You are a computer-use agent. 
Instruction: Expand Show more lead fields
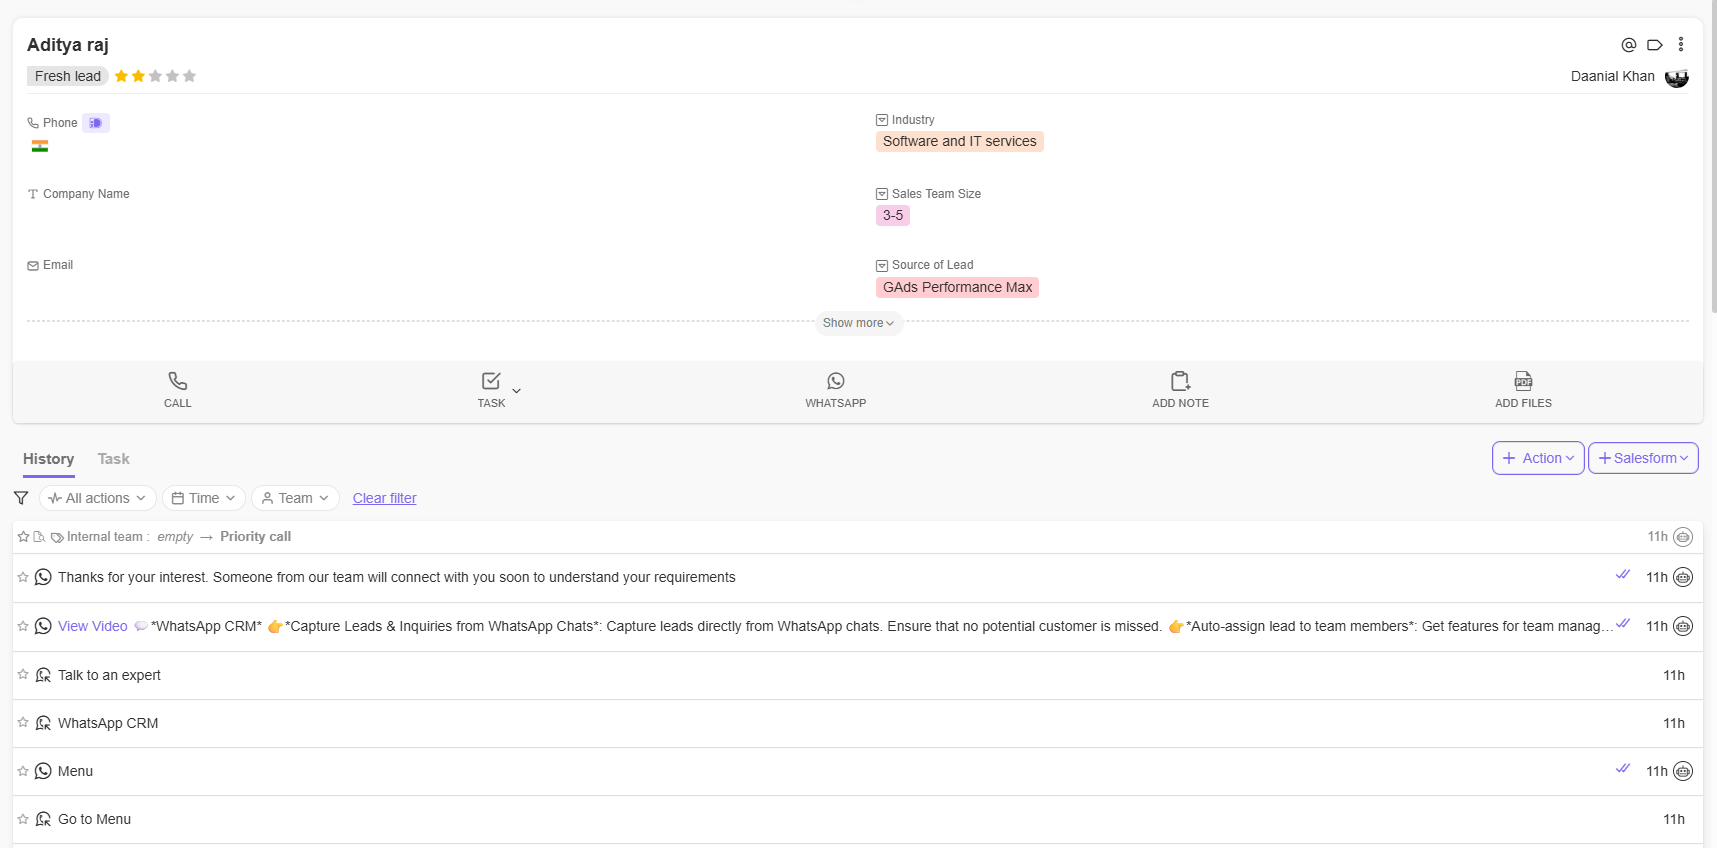click(x=858, y=323)
